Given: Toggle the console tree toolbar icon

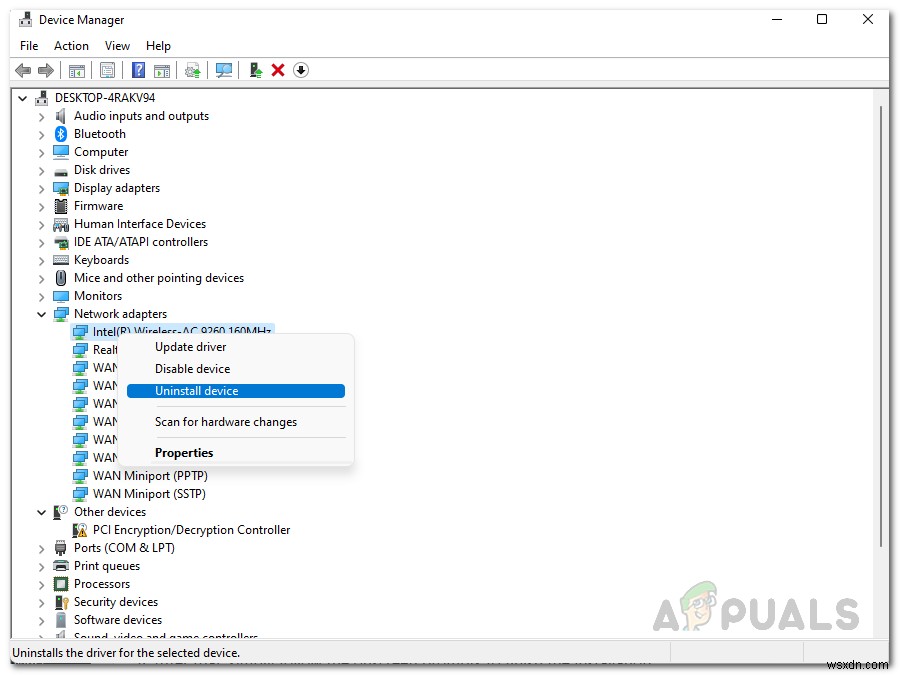Looking at the screenshot, I should (77, 71).
